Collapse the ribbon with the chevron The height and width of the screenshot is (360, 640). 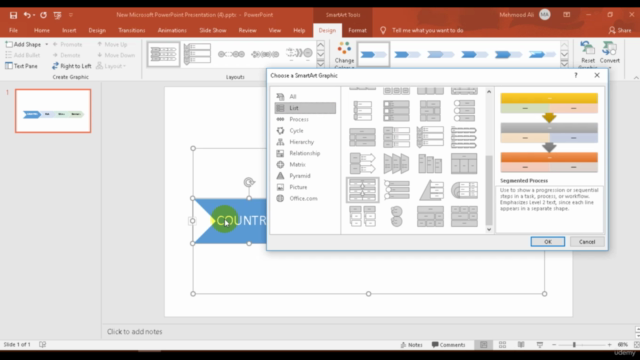[636, 77]
